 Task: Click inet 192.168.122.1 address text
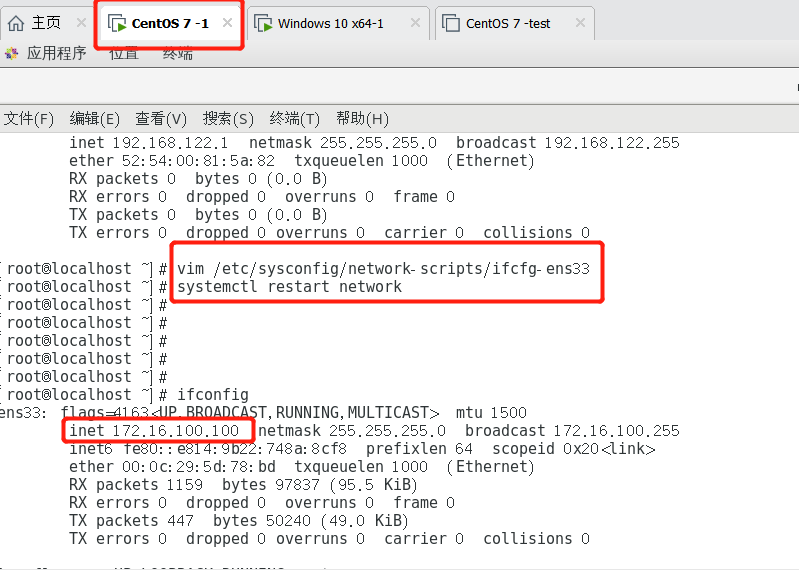tap(149, 143)
